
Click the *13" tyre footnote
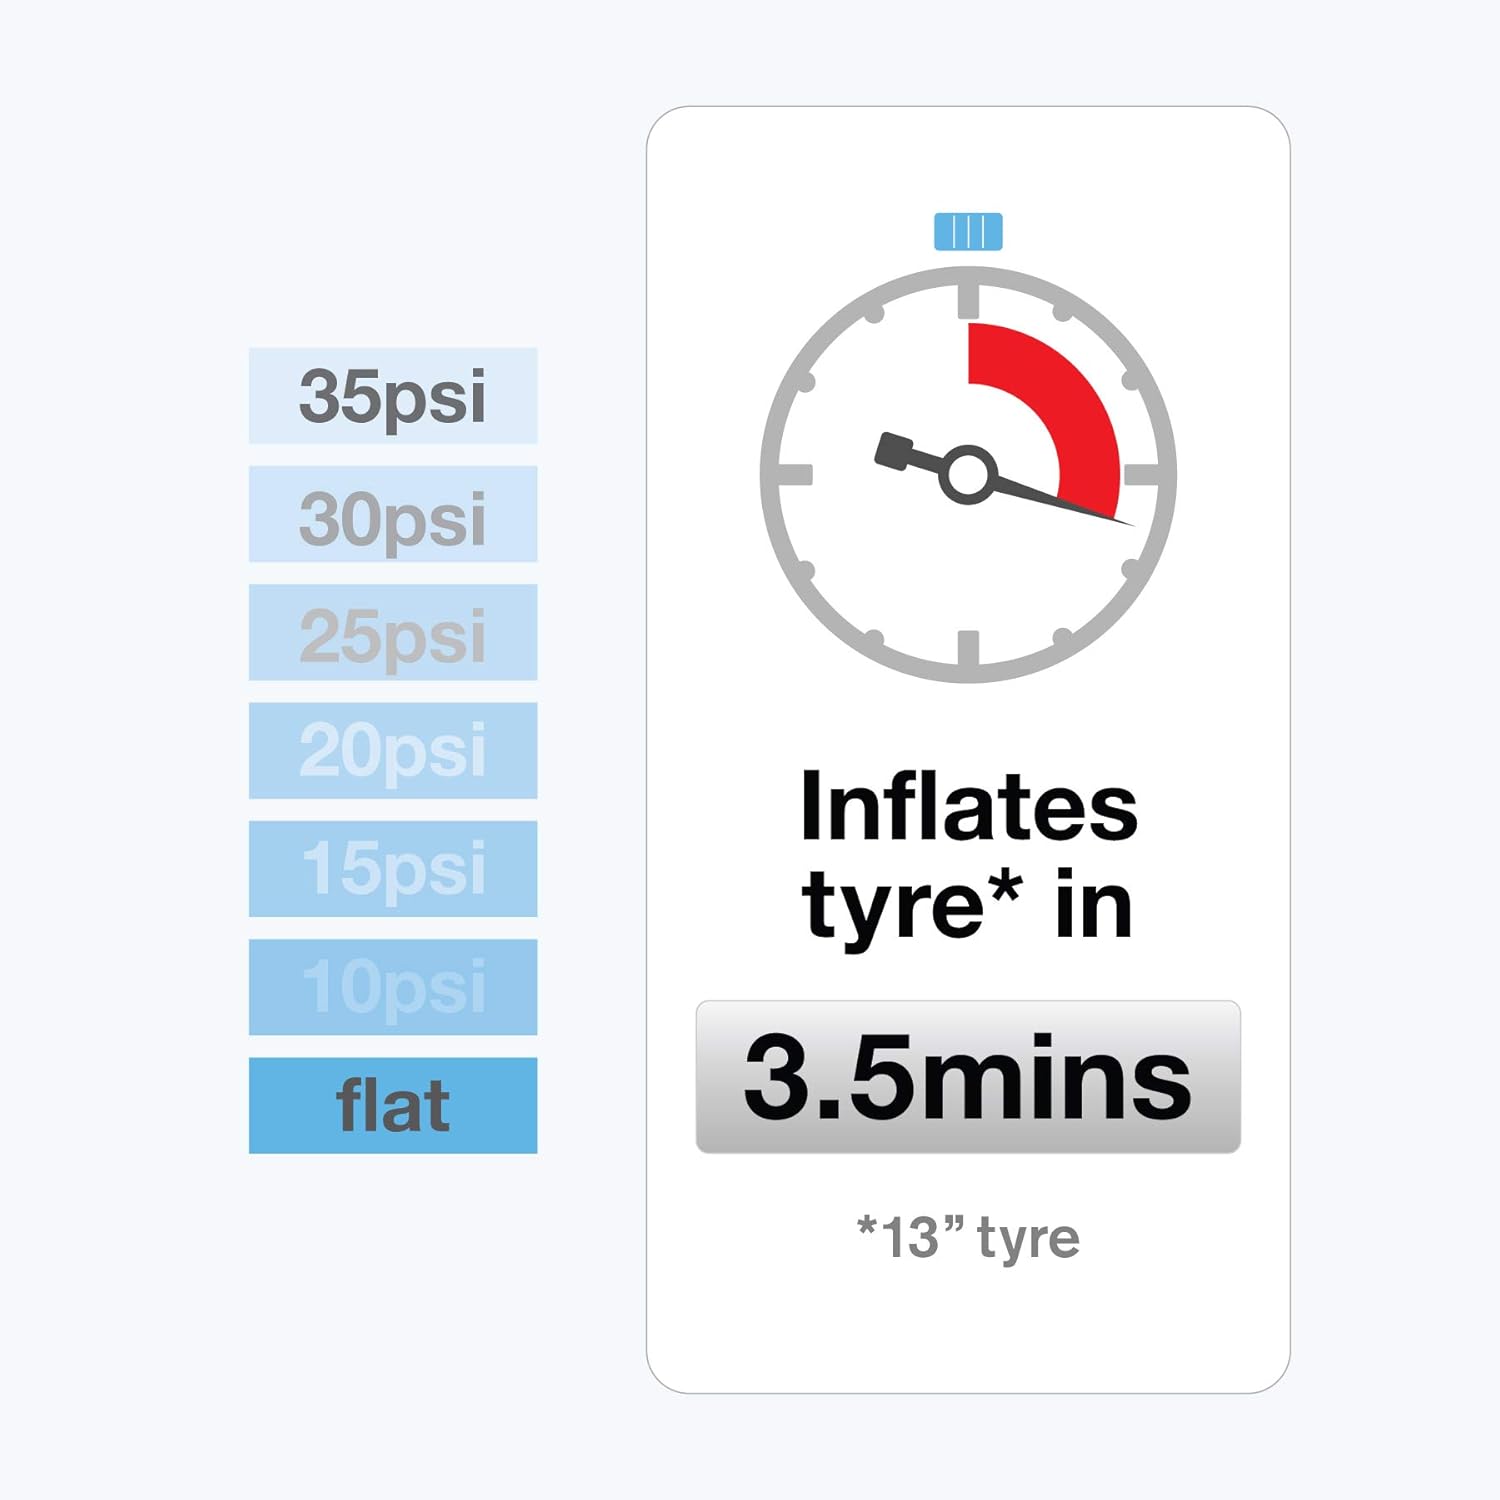coord(968,1238)
